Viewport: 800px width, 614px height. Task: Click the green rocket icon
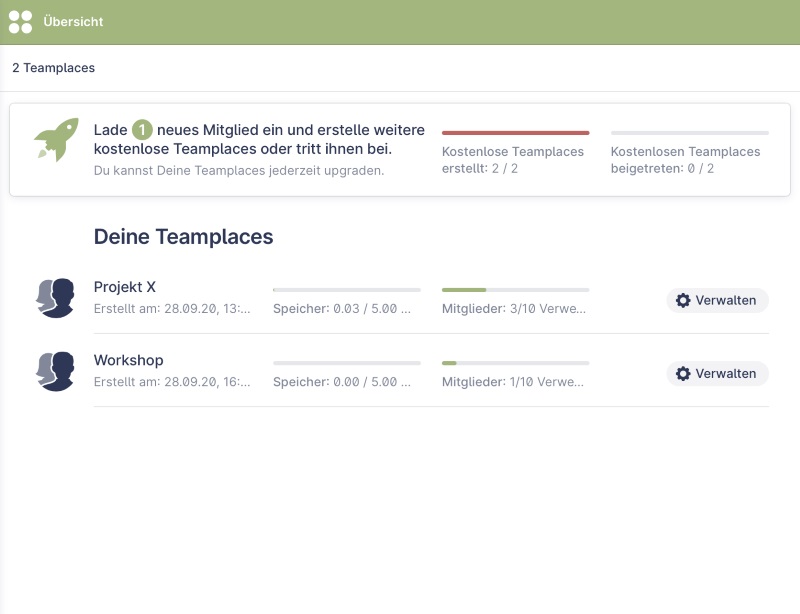point(56,140)
